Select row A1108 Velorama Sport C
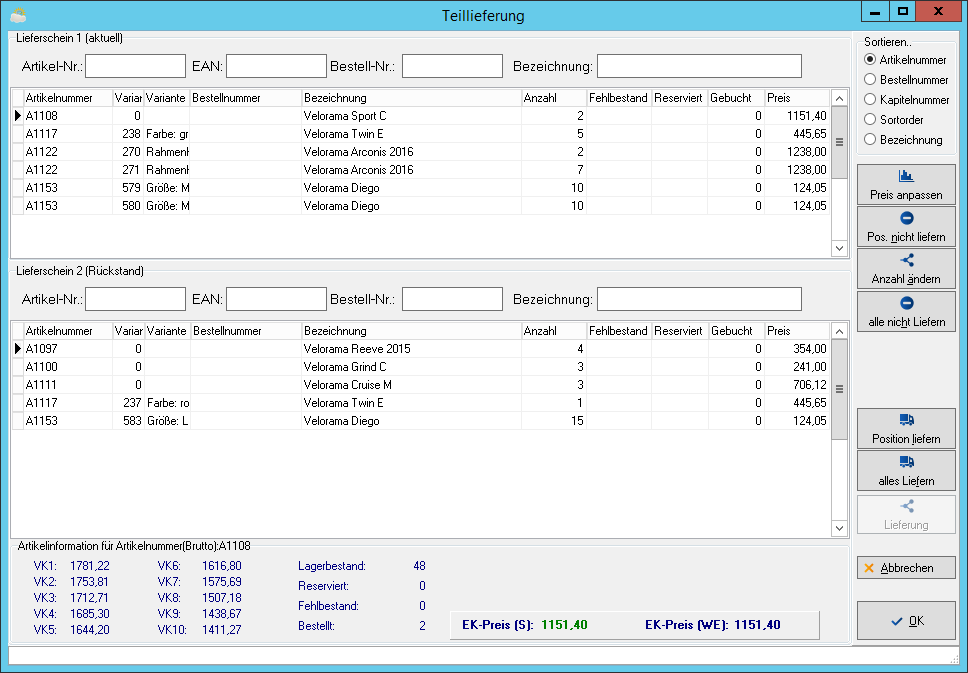968x673 pixels. (420, 115)
